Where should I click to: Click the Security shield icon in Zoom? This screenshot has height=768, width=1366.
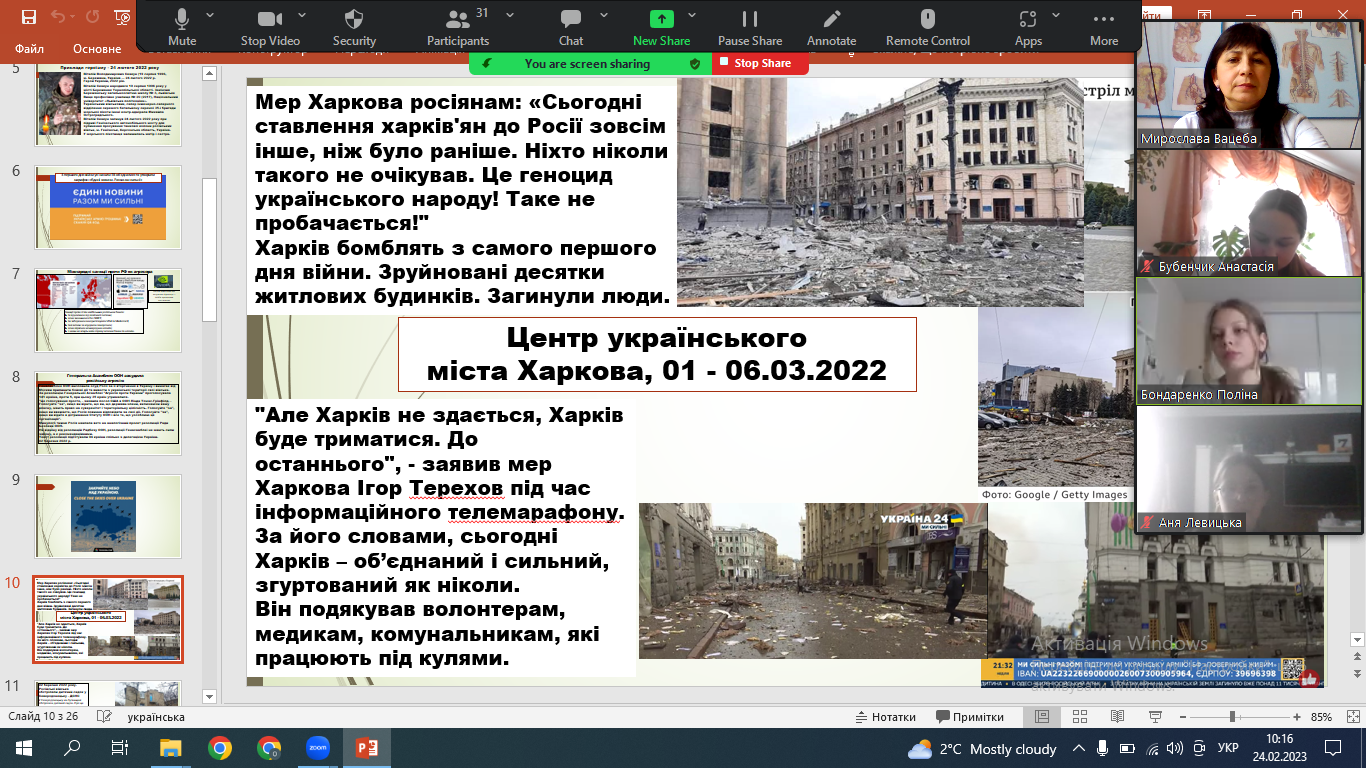tap(354, 19)
